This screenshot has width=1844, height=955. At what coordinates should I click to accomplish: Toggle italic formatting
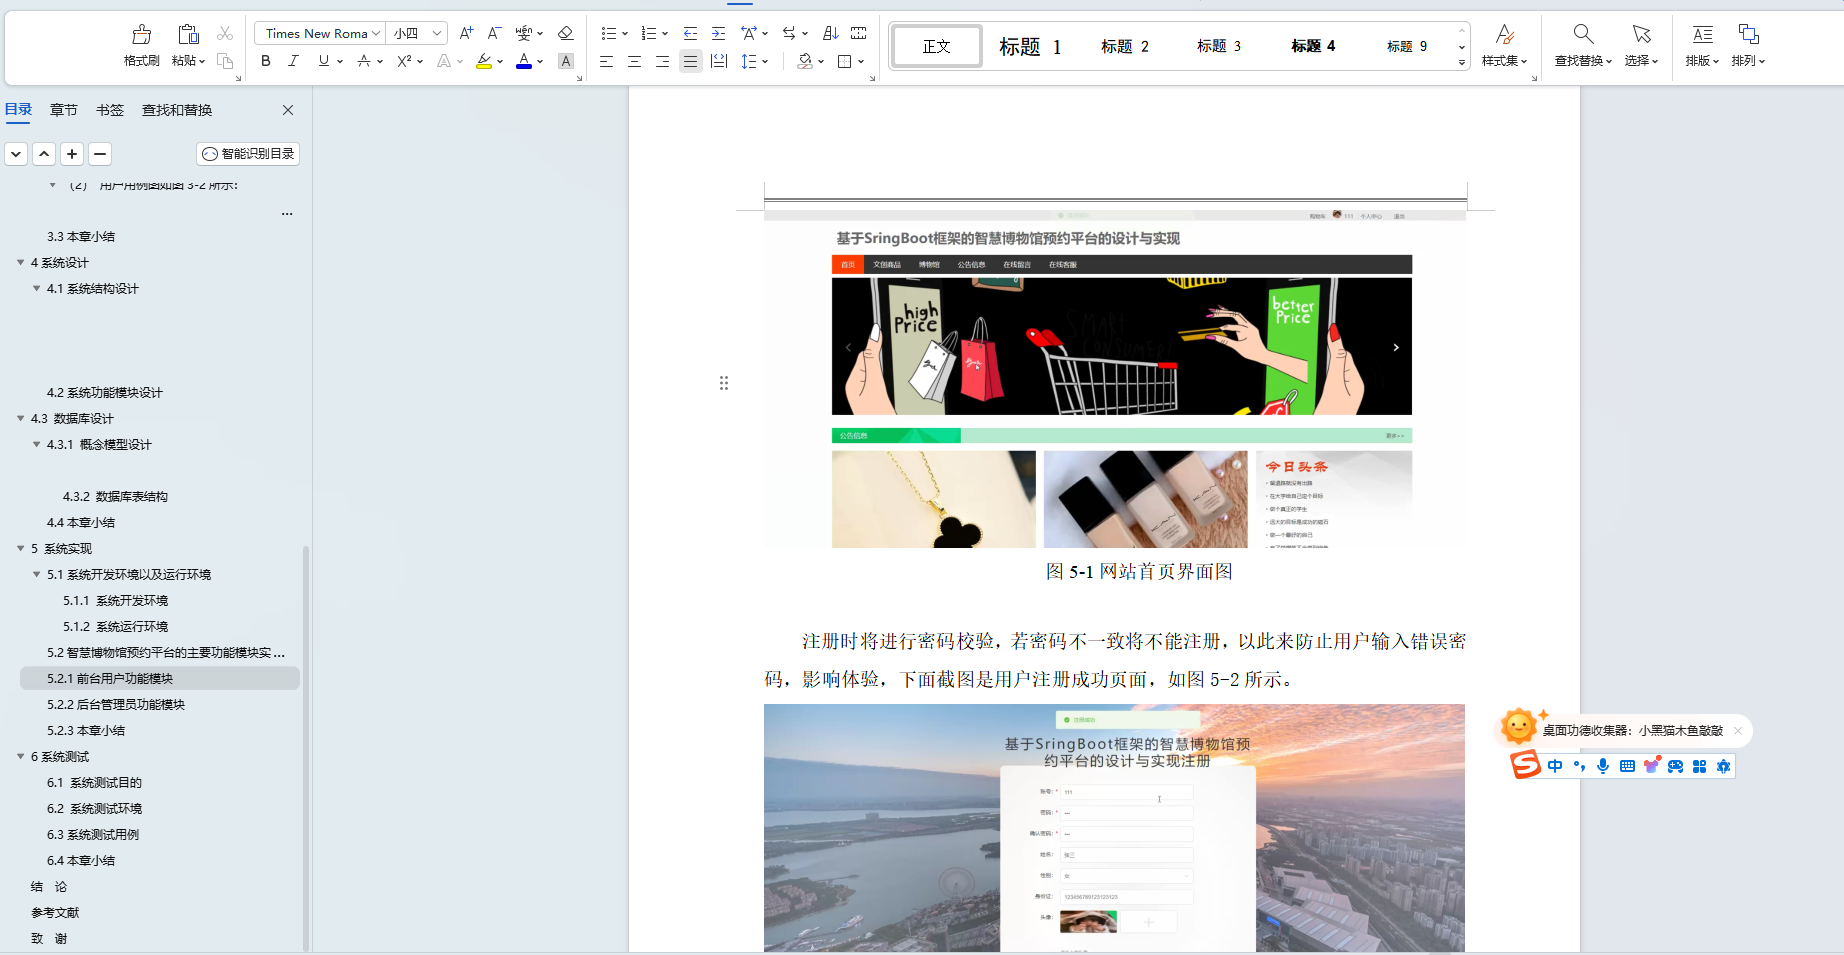pyautogui.click(x=293, y=61)
